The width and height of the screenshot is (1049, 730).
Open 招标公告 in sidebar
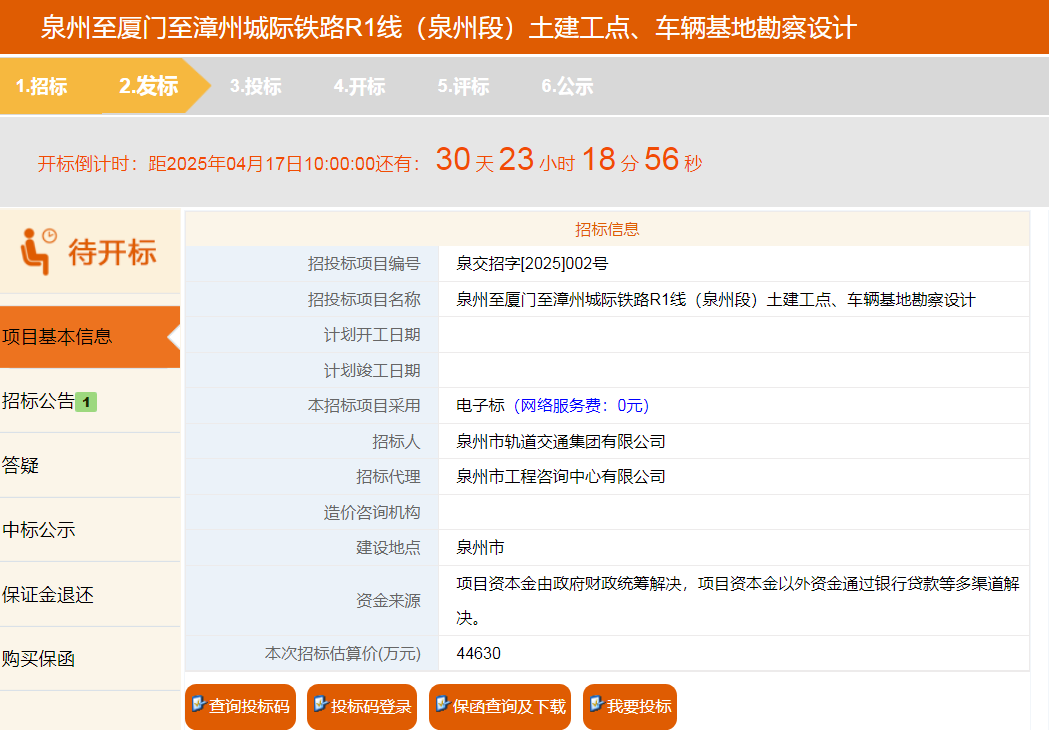[90, 401]
